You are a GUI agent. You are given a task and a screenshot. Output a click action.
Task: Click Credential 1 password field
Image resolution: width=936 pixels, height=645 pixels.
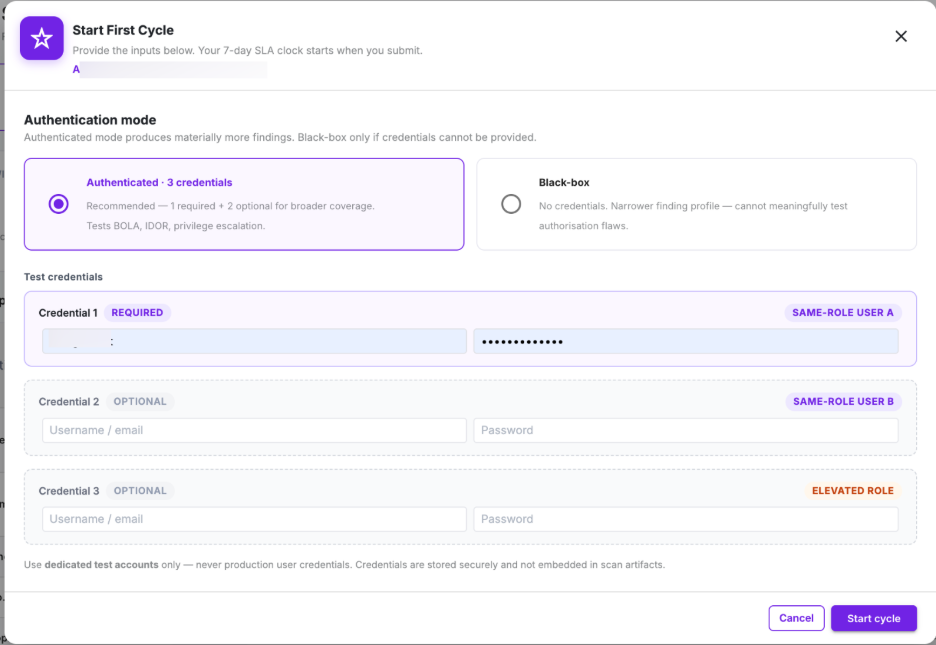[x=686, y=341]
